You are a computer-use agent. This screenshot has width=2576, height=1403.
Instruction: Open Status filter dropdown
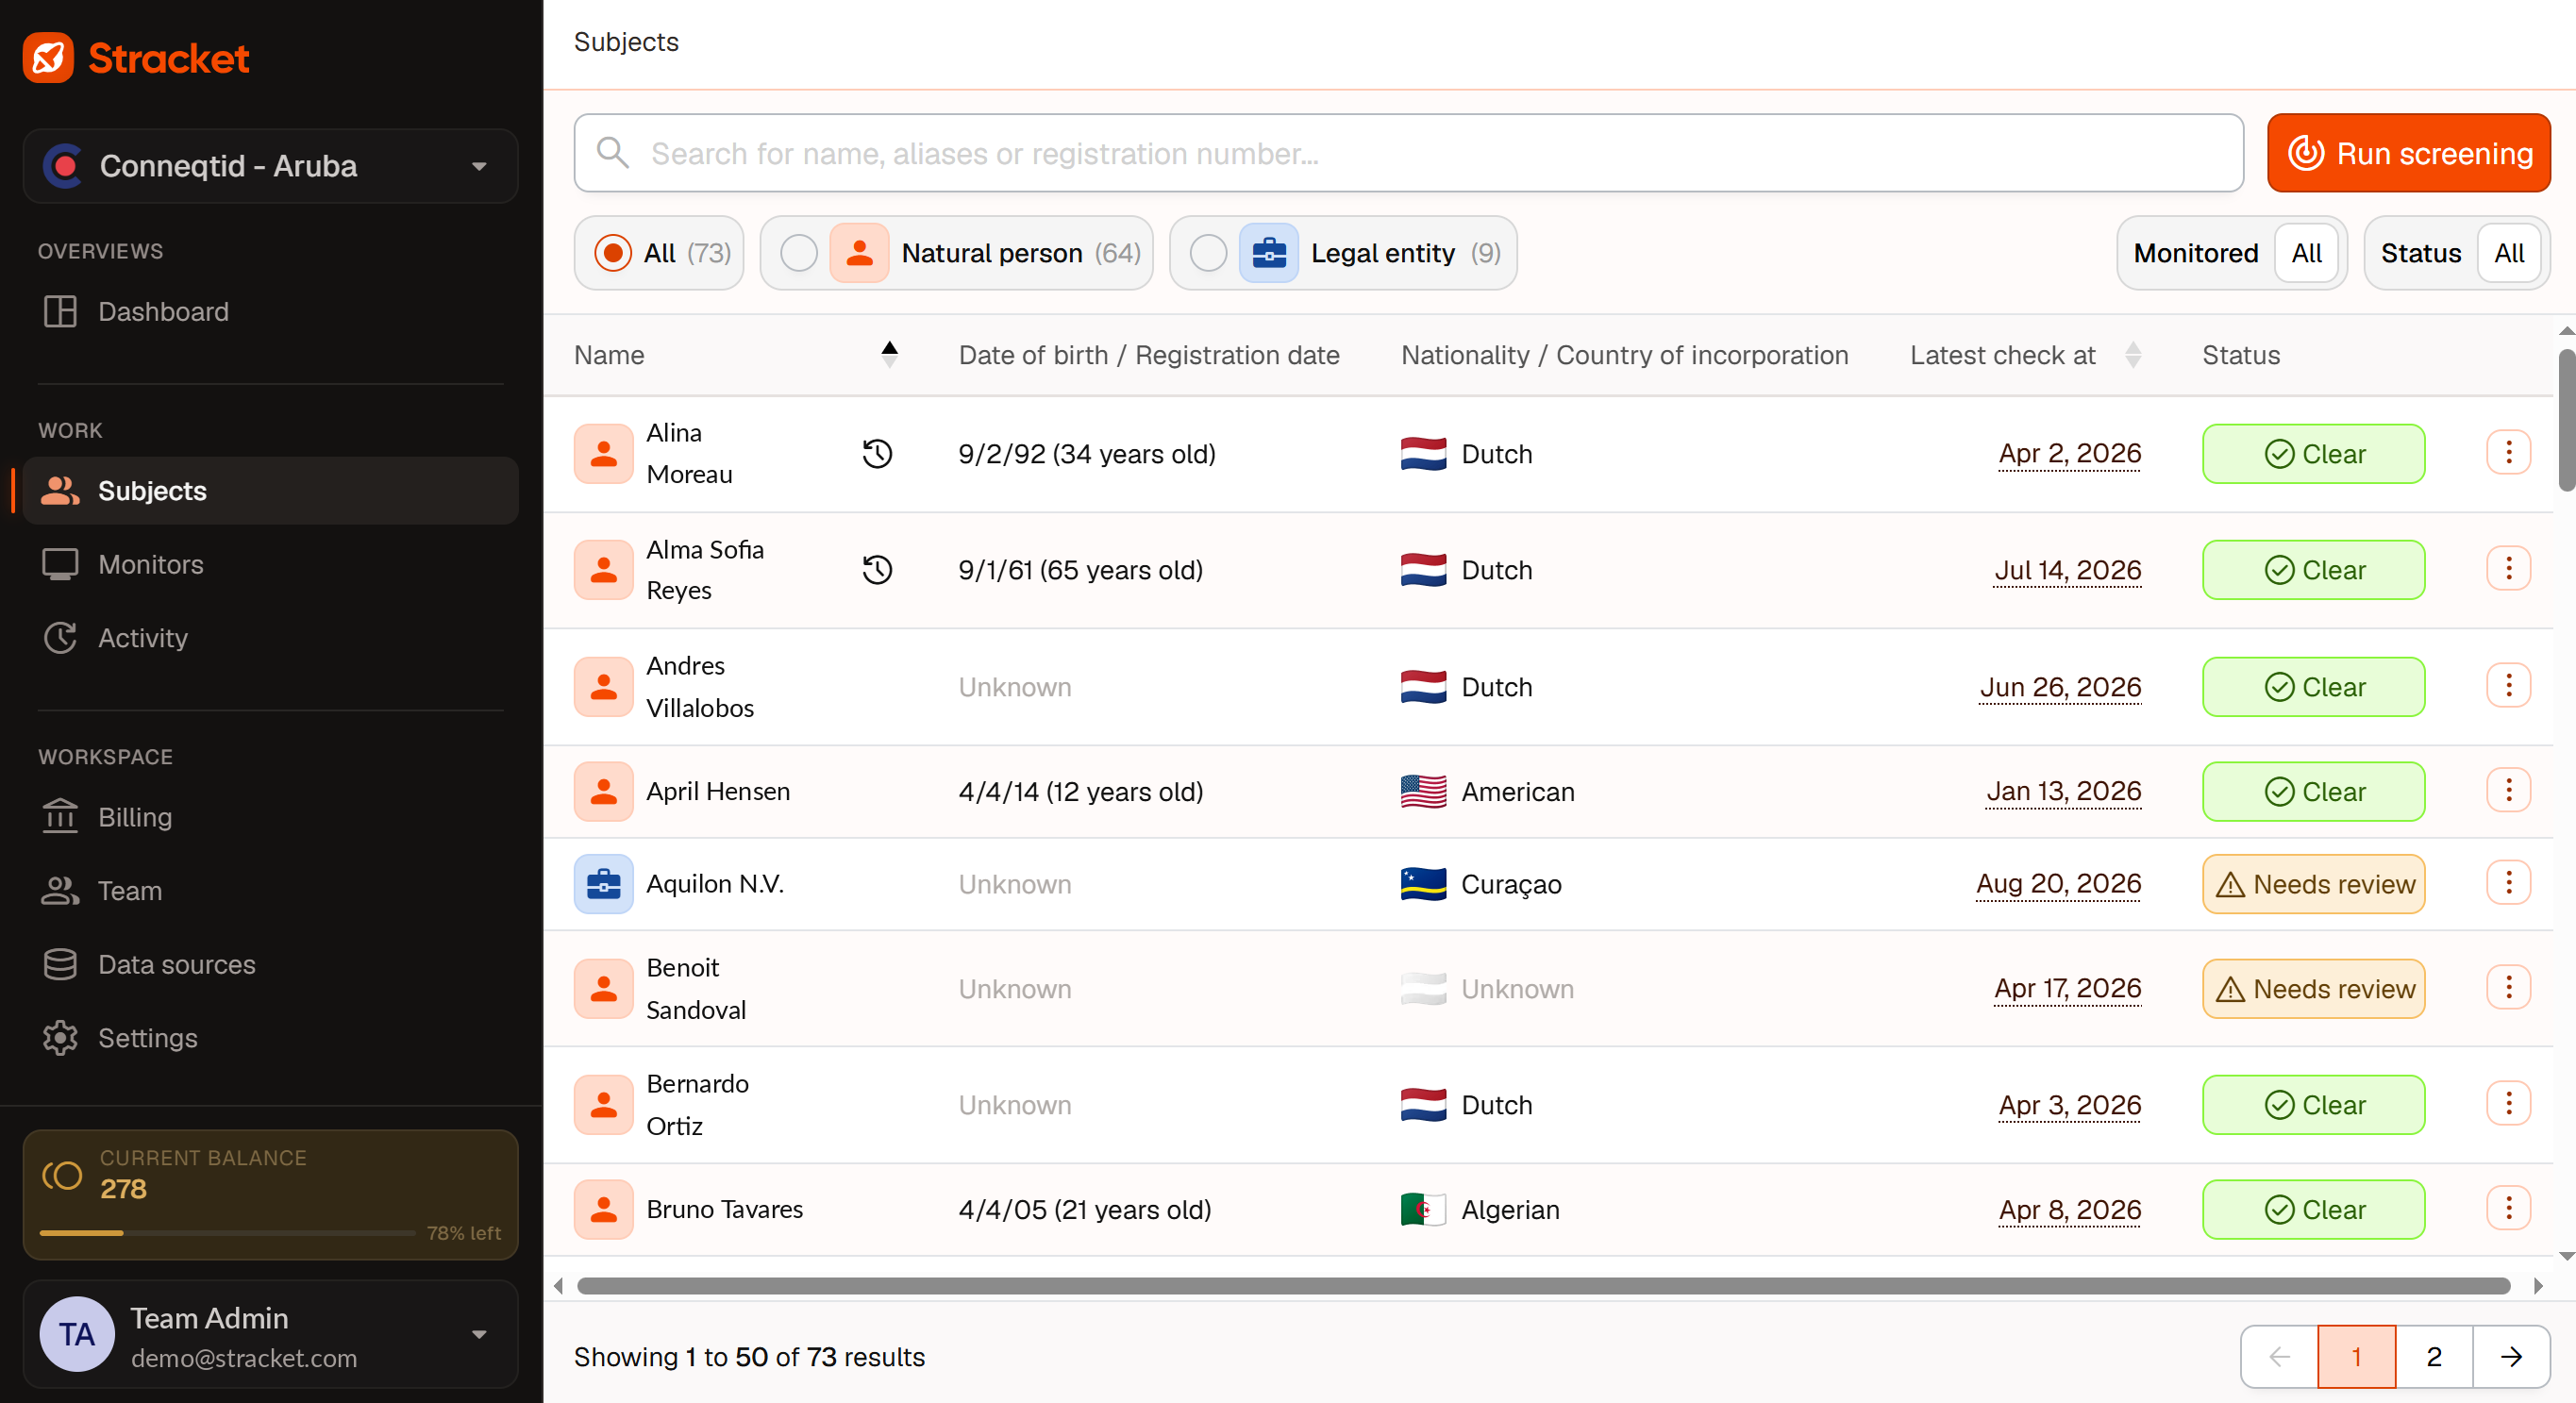pyautogui.click(x=2508, y=253)
